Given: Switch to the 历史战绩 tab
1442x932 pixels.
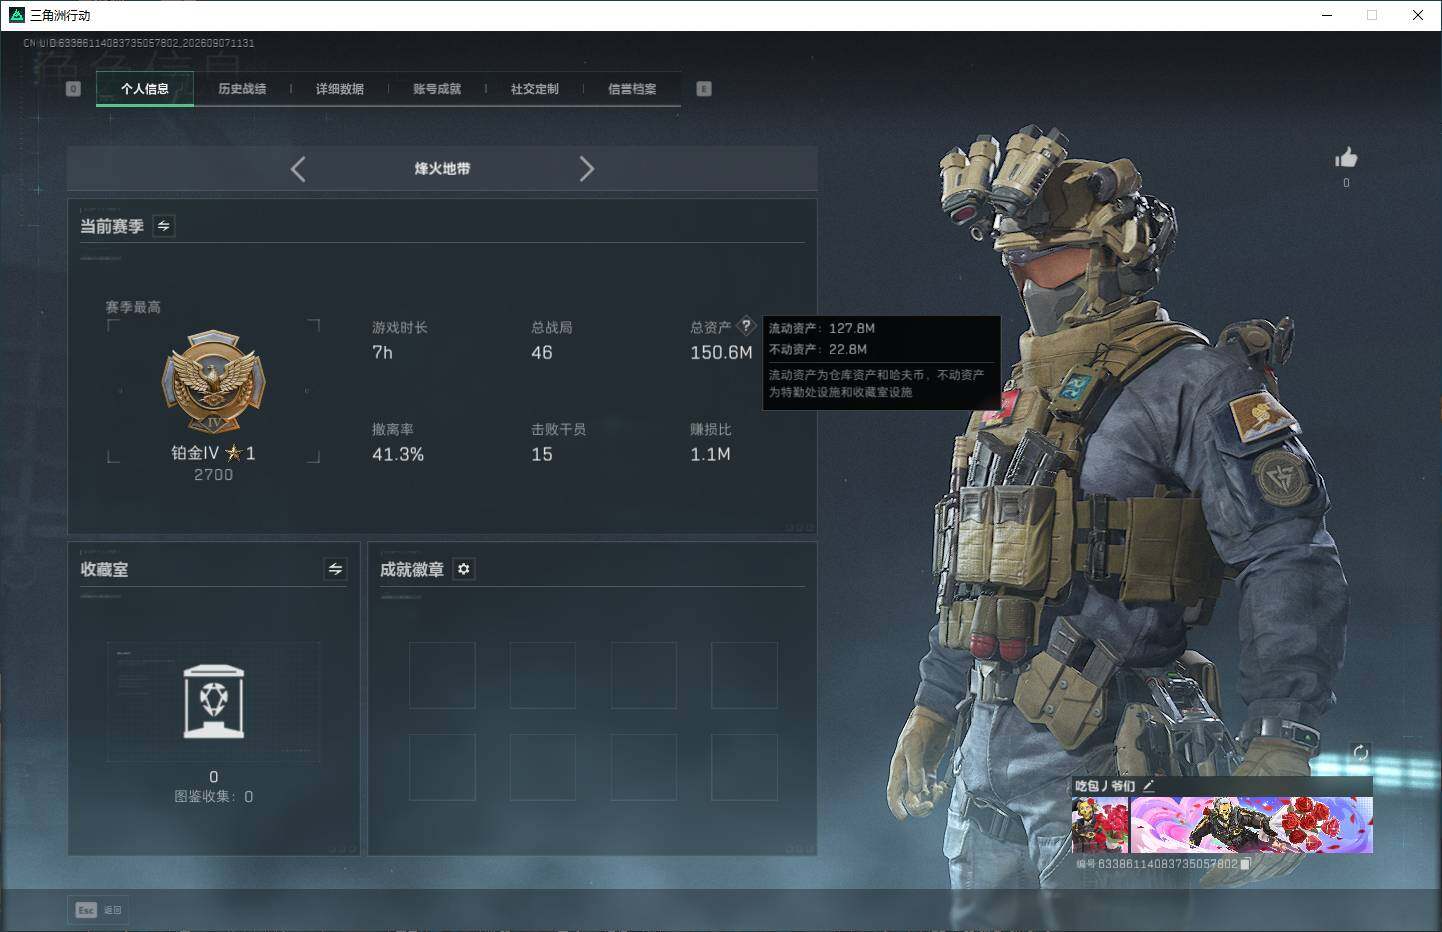Looking at the screenshot, I should (x=242, y=89).
